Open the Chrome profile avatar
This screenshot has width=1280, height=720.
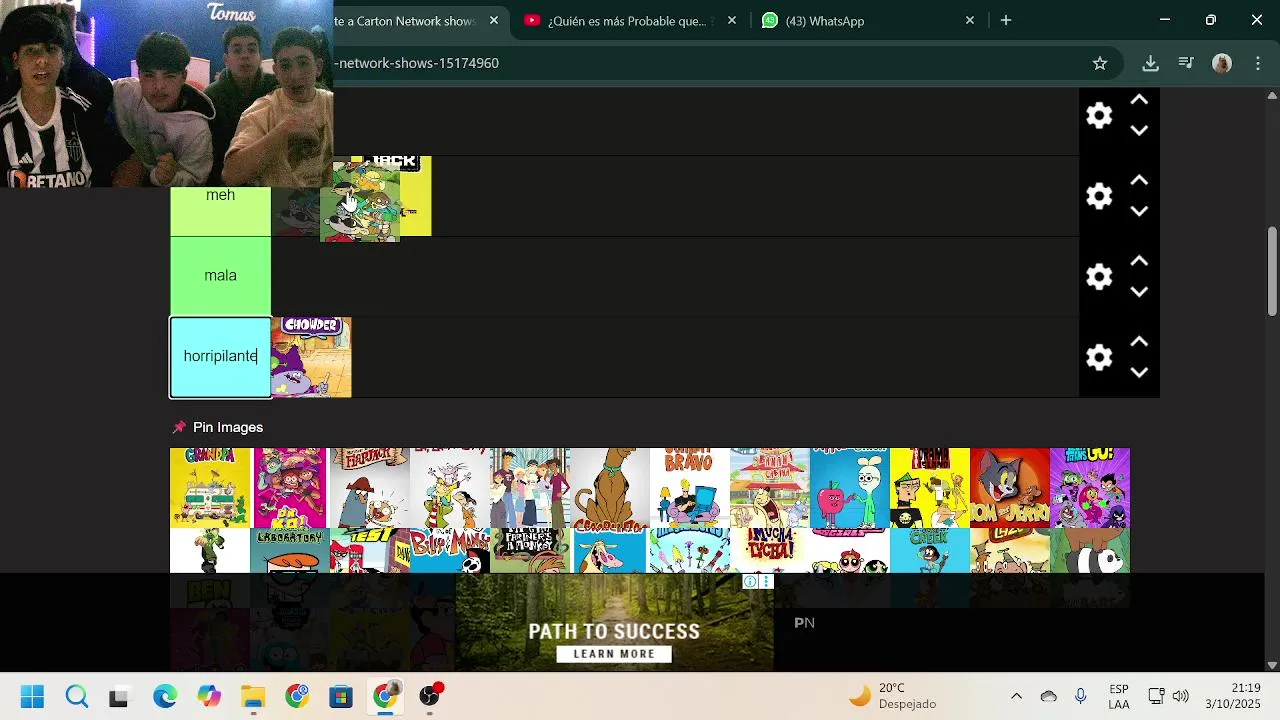coord(1222,63)
